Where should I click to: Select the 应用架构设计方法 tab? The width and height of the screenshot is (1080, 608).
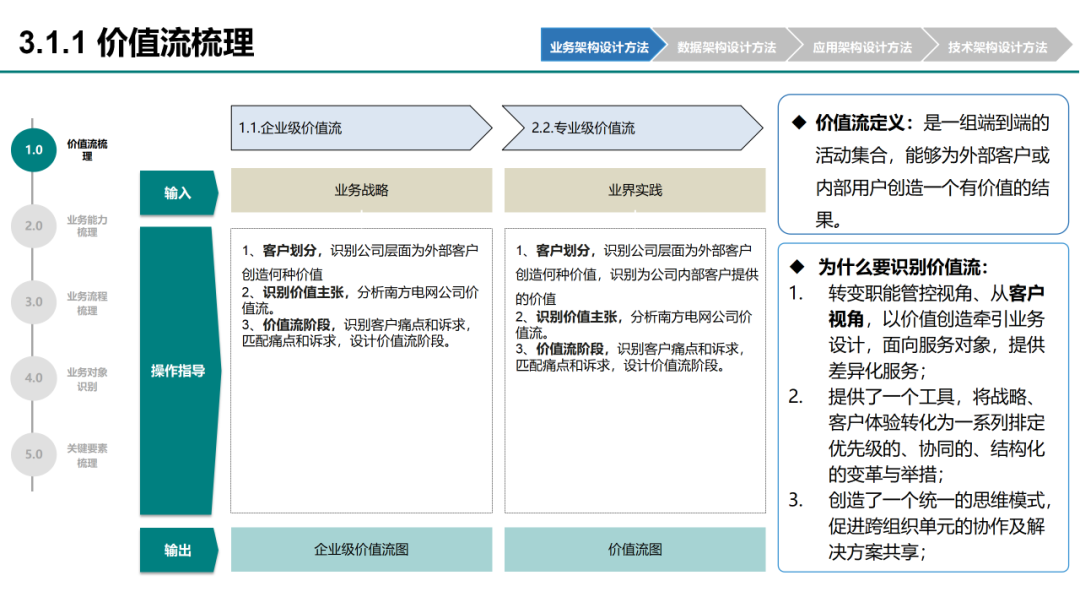click(862, 45)
